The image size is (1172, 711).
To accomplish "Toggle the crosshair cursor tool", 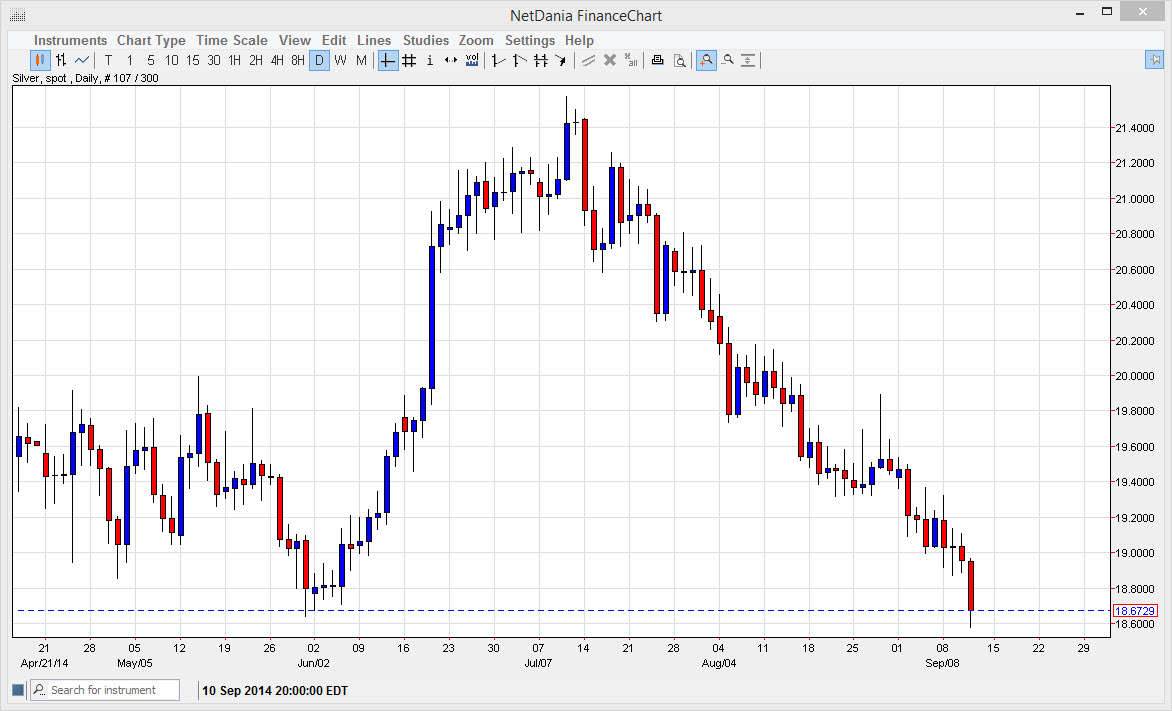I will click(x=388, y=61).
